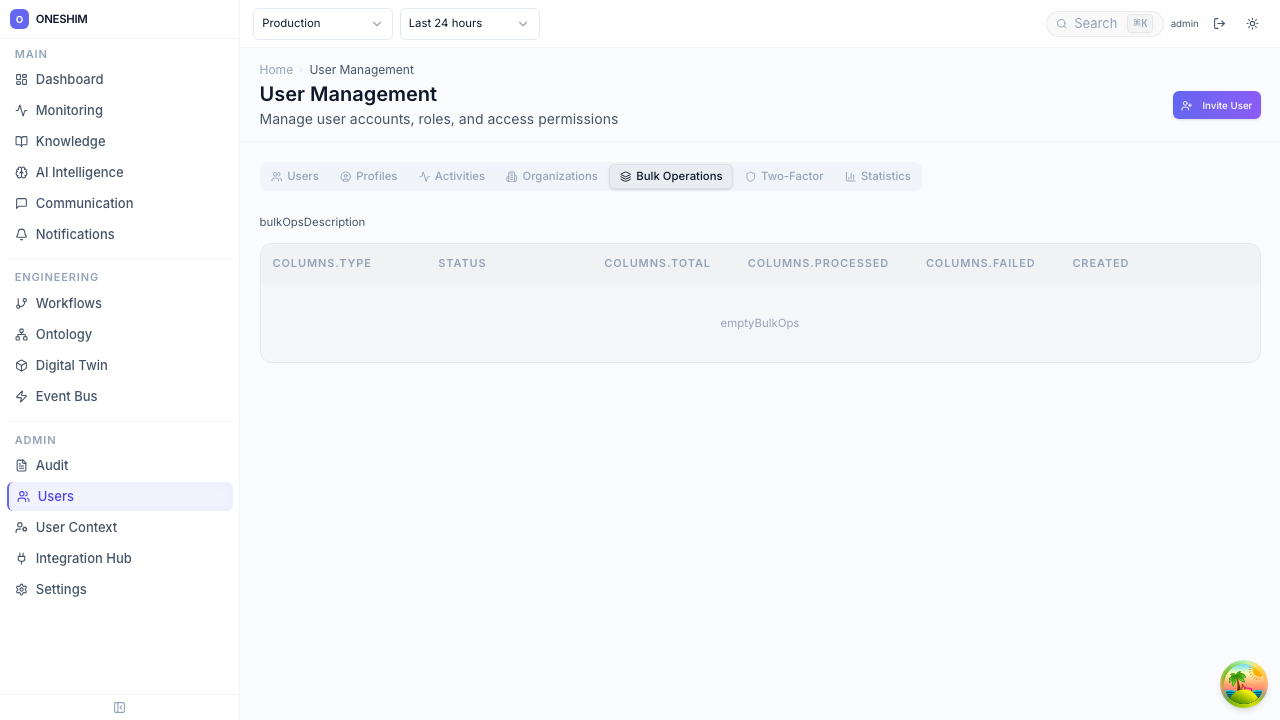This screenshot has height=720, width=1280.
Task: Go to Home via breadcrumb link
Action: point(276,69)
